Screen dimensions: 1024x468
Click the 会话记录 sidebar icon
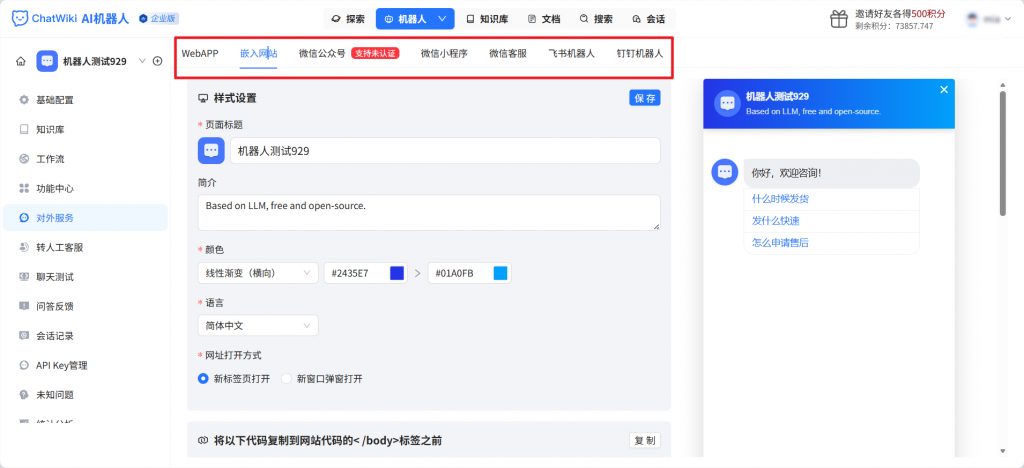pyautogui.click(x=24, y=336)
